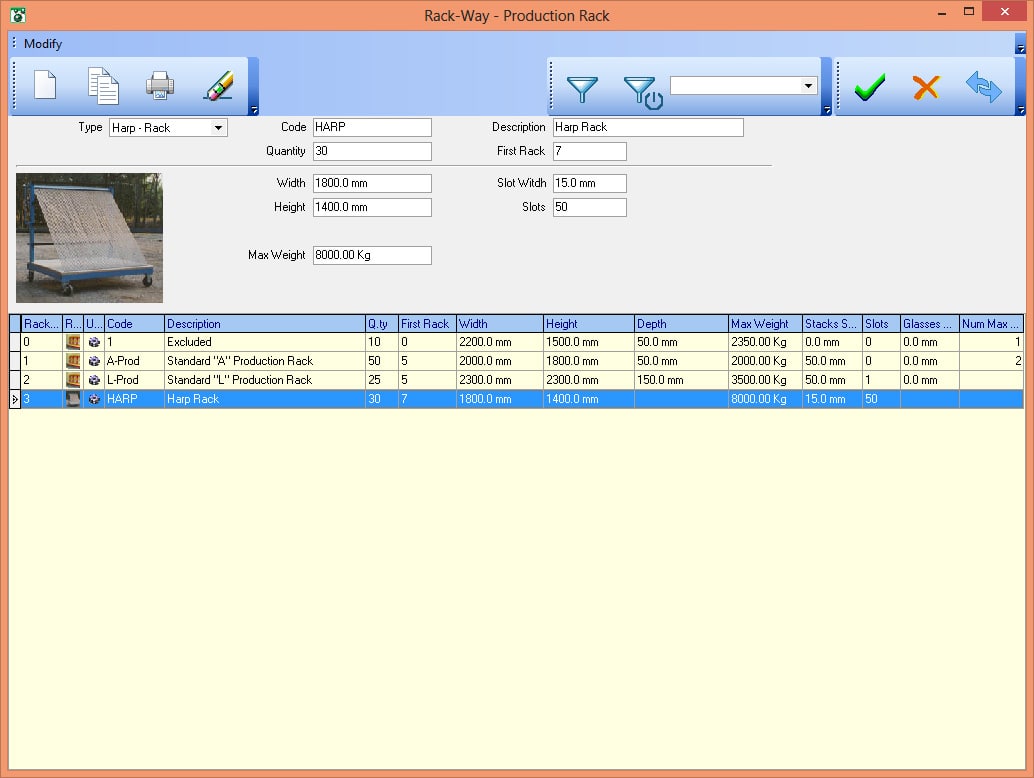Click the Description field with Harp Rack
Viewport: 1034px width, 778px height.
(648, 127)
